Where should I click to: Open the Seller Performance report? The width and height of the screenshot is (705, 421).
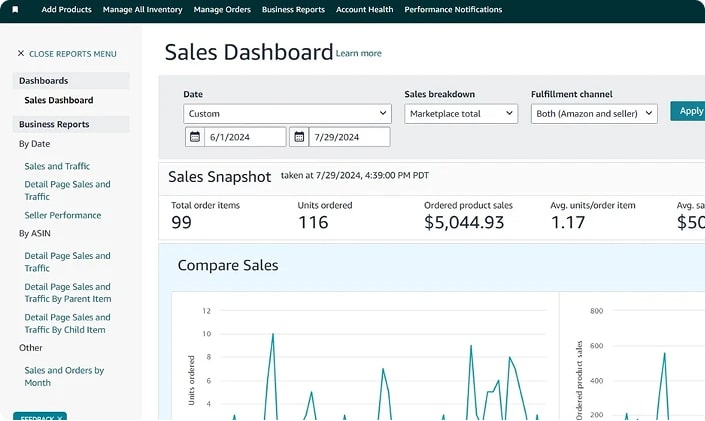pos(62,215)
